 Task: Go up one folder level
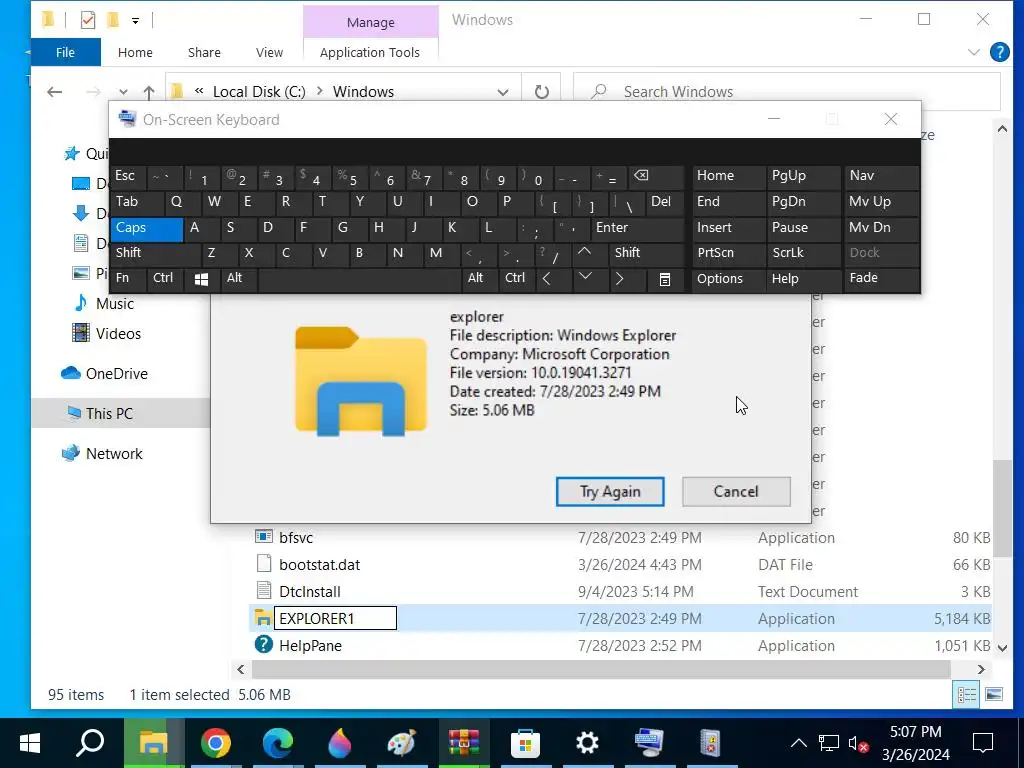tap(149, 92)
